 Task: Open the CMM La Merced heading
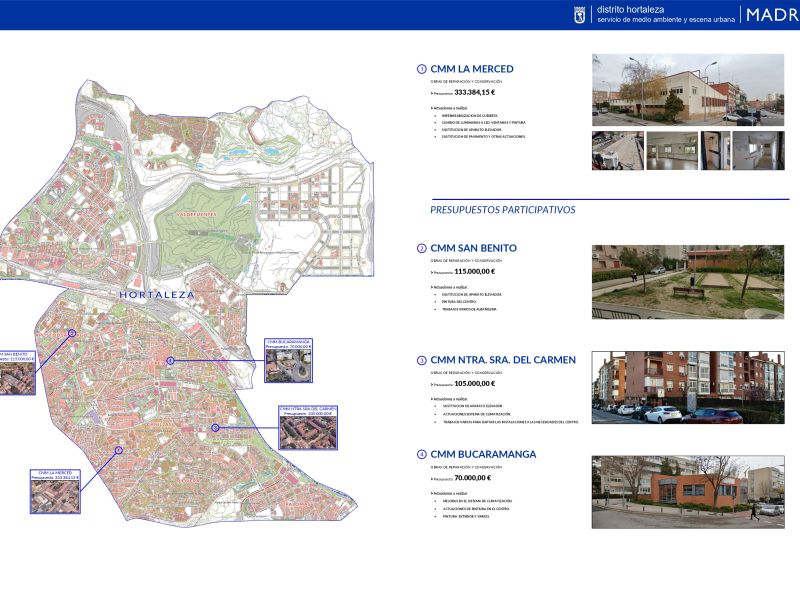(x=472, y=69)
